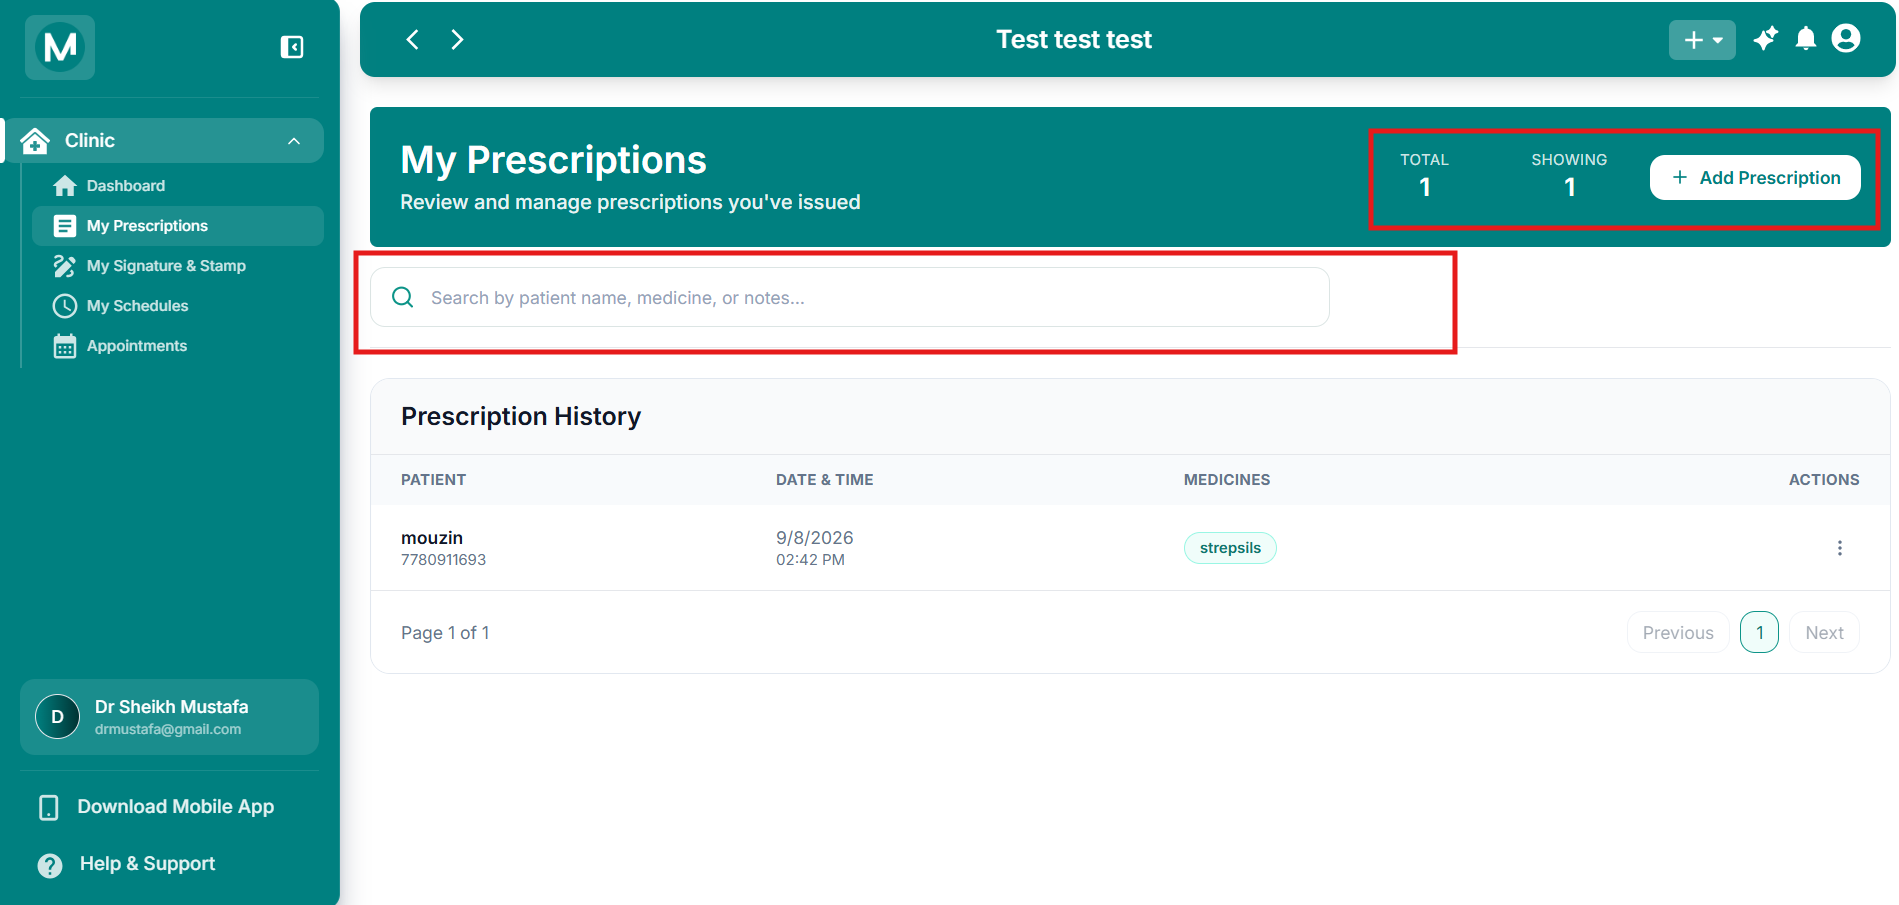Select patient name mouzin
This screenshot has width=1899, height=905.
pos(432,538)
